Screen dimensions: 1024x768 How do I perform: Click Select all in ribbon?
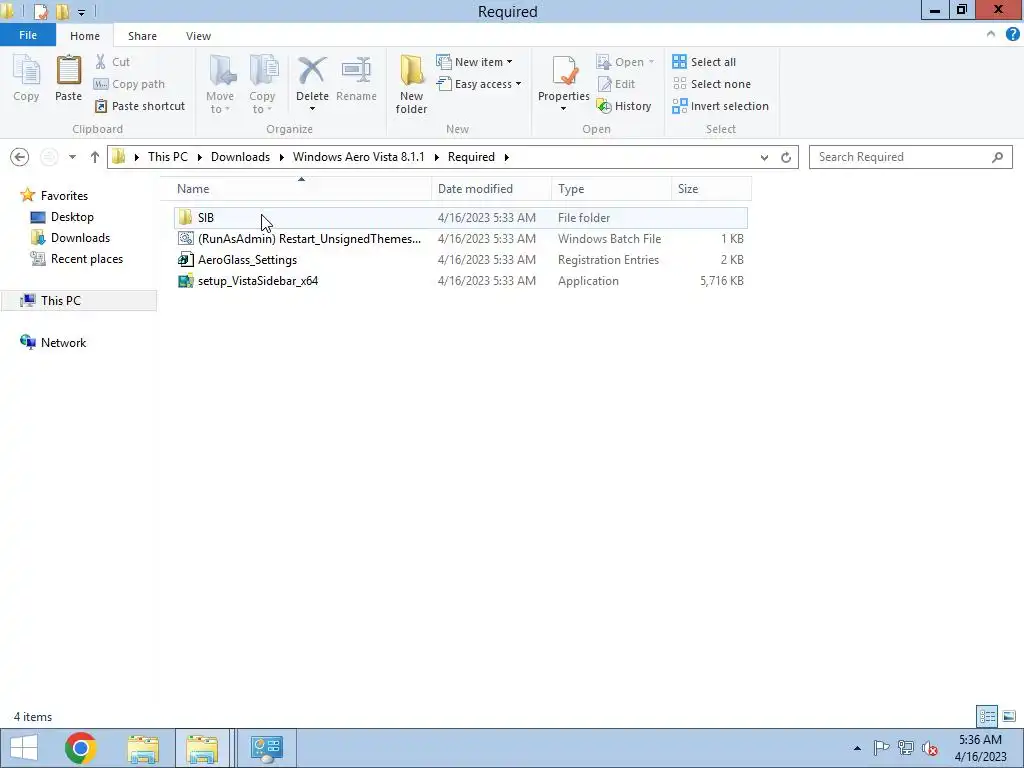tap(704, 62)
